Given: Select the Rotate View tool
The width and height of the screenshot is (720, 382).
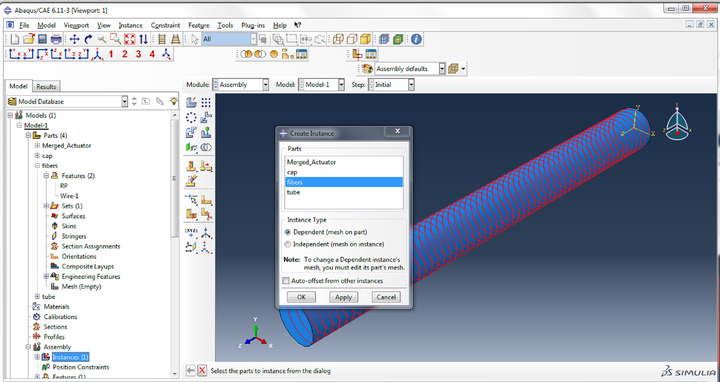Looking at the screenshot, I should [88, 39].
